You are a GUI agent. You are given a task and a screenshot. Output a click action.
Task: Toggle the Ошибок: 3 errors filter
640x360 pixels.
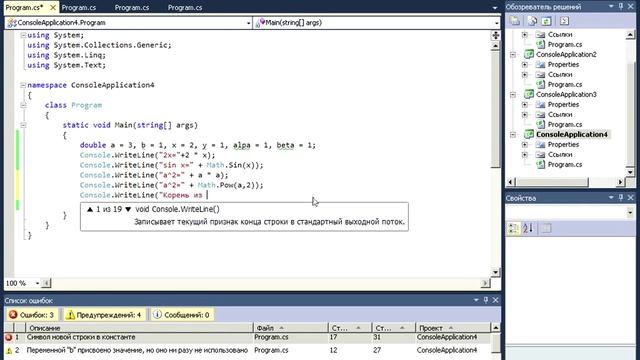[x=32, y=315]
